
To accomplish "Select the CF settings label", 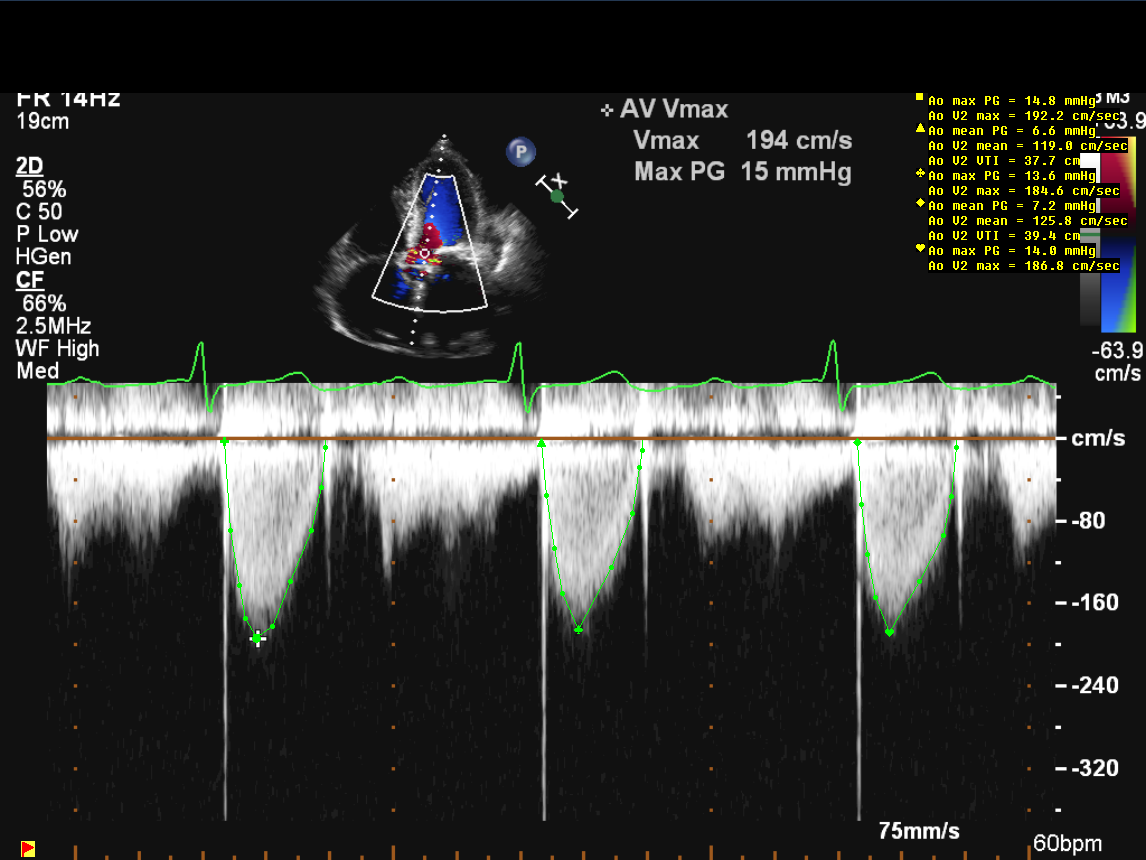I will pos(30,281).
